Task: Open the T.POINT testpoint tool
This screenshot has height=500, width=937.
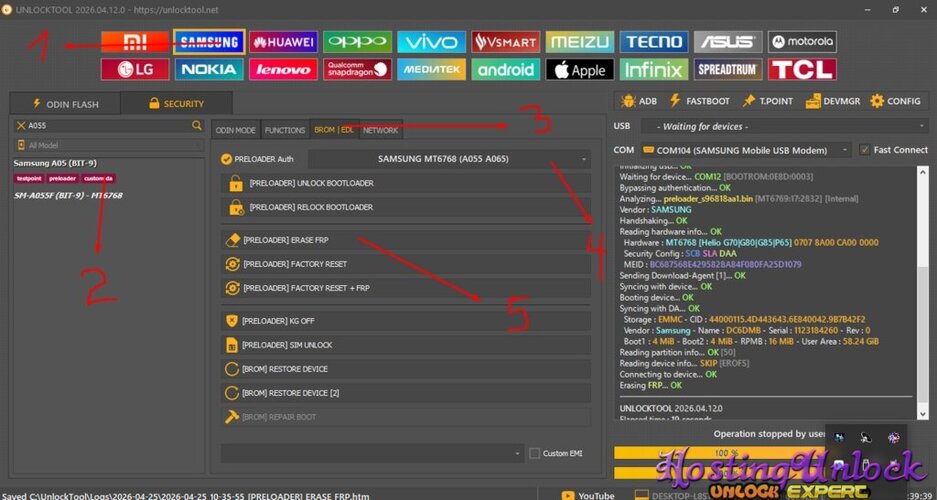Action: 767,101
